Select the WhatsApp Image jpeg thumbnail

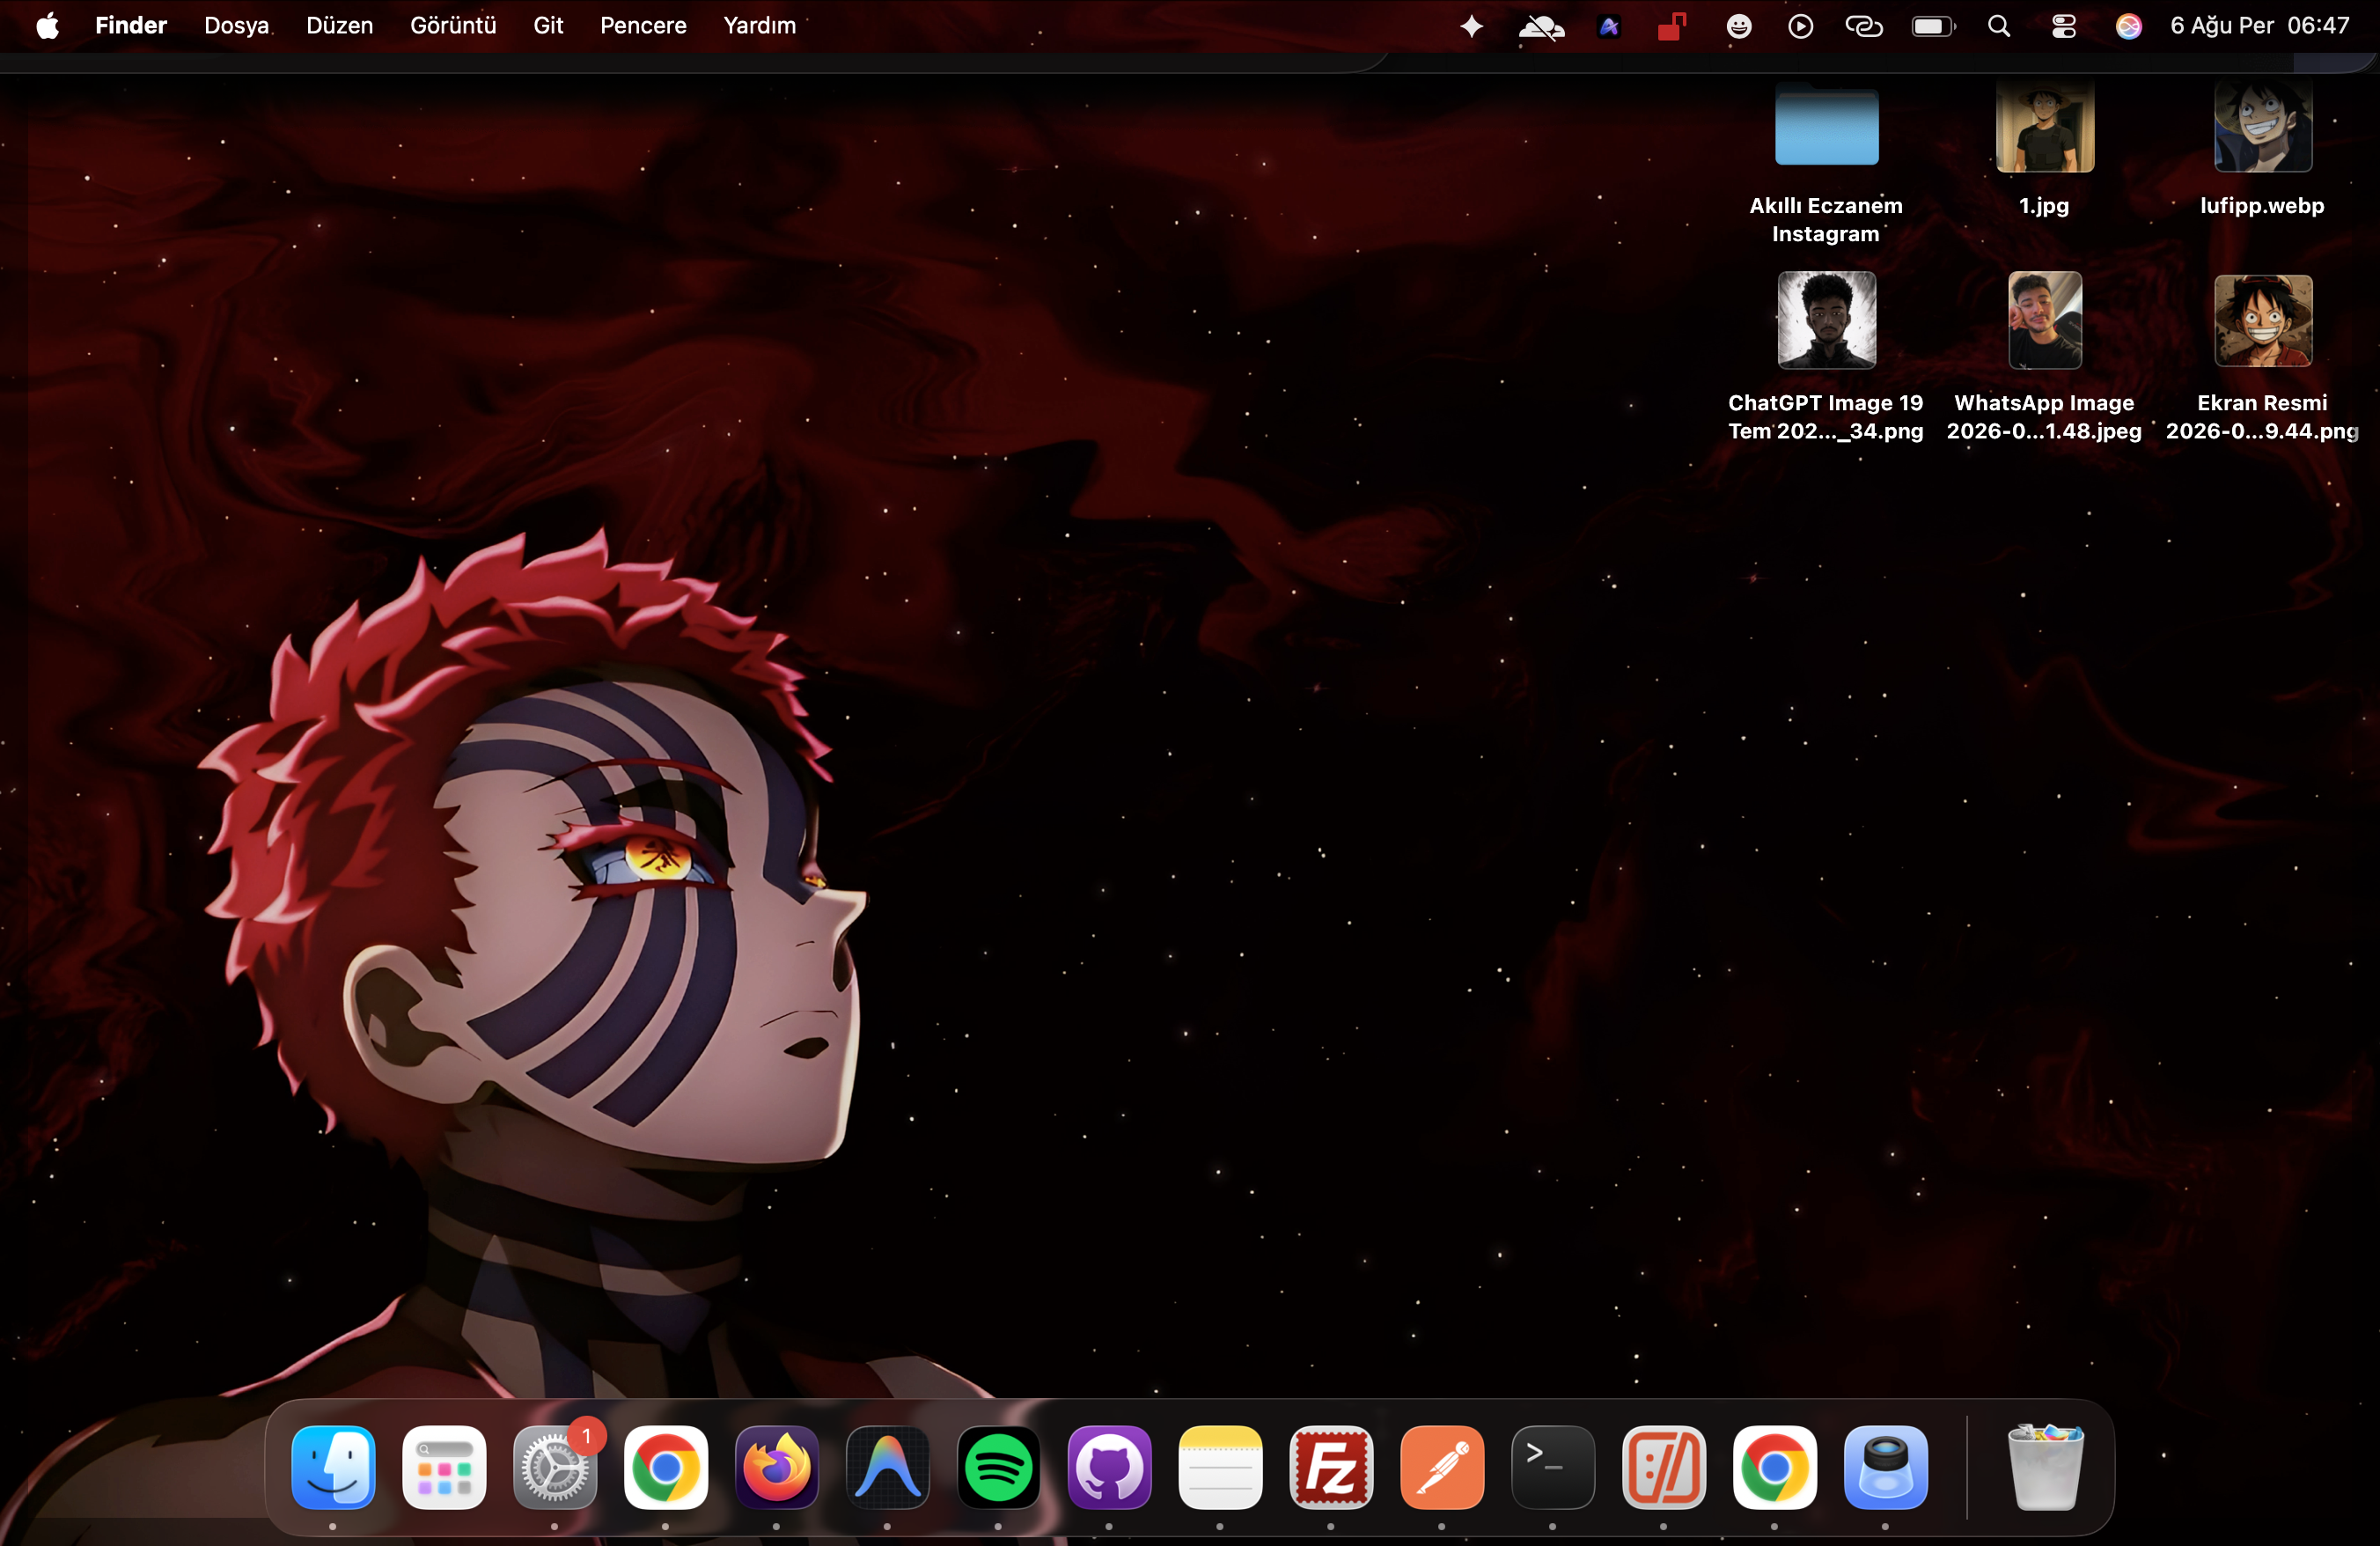pyautogui.click(x=2045, y=320)
